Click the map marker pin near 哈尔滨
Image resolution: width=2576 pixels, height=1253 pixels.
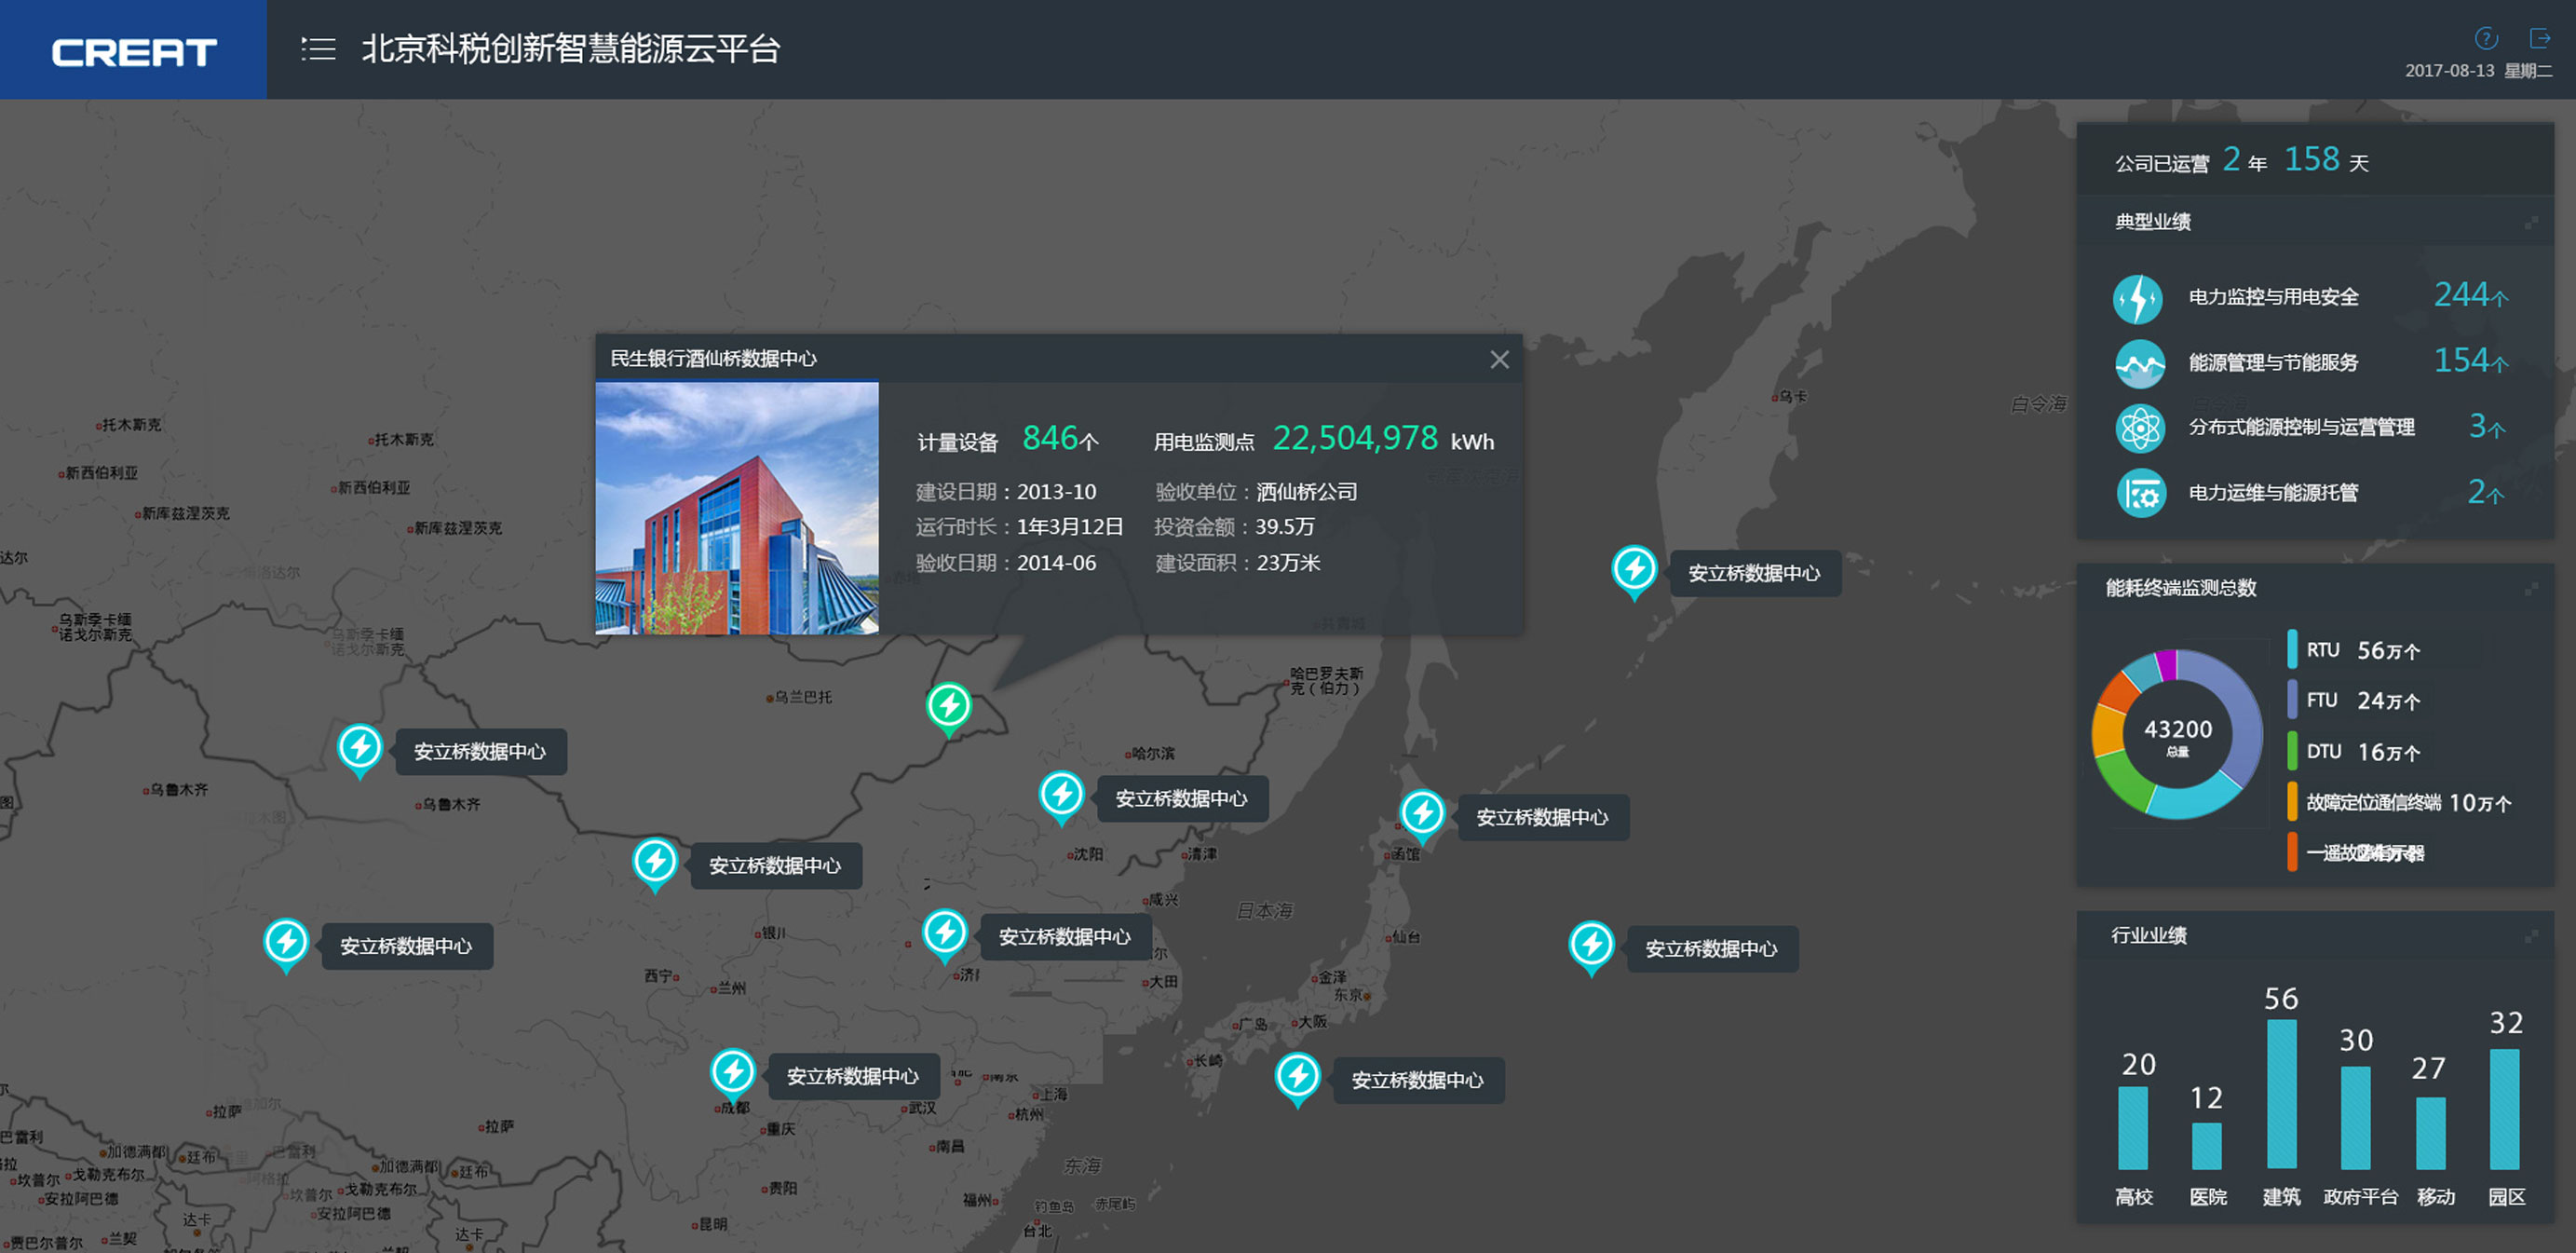[x=1061, y=795]
